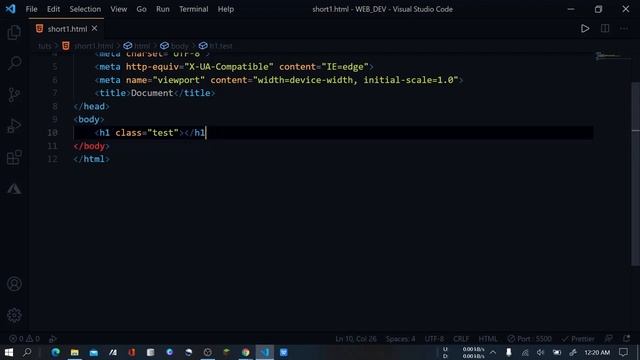
Task: Toggle Live Server Port: 5500
Action: pyautogui.click(x=529, y=339)
